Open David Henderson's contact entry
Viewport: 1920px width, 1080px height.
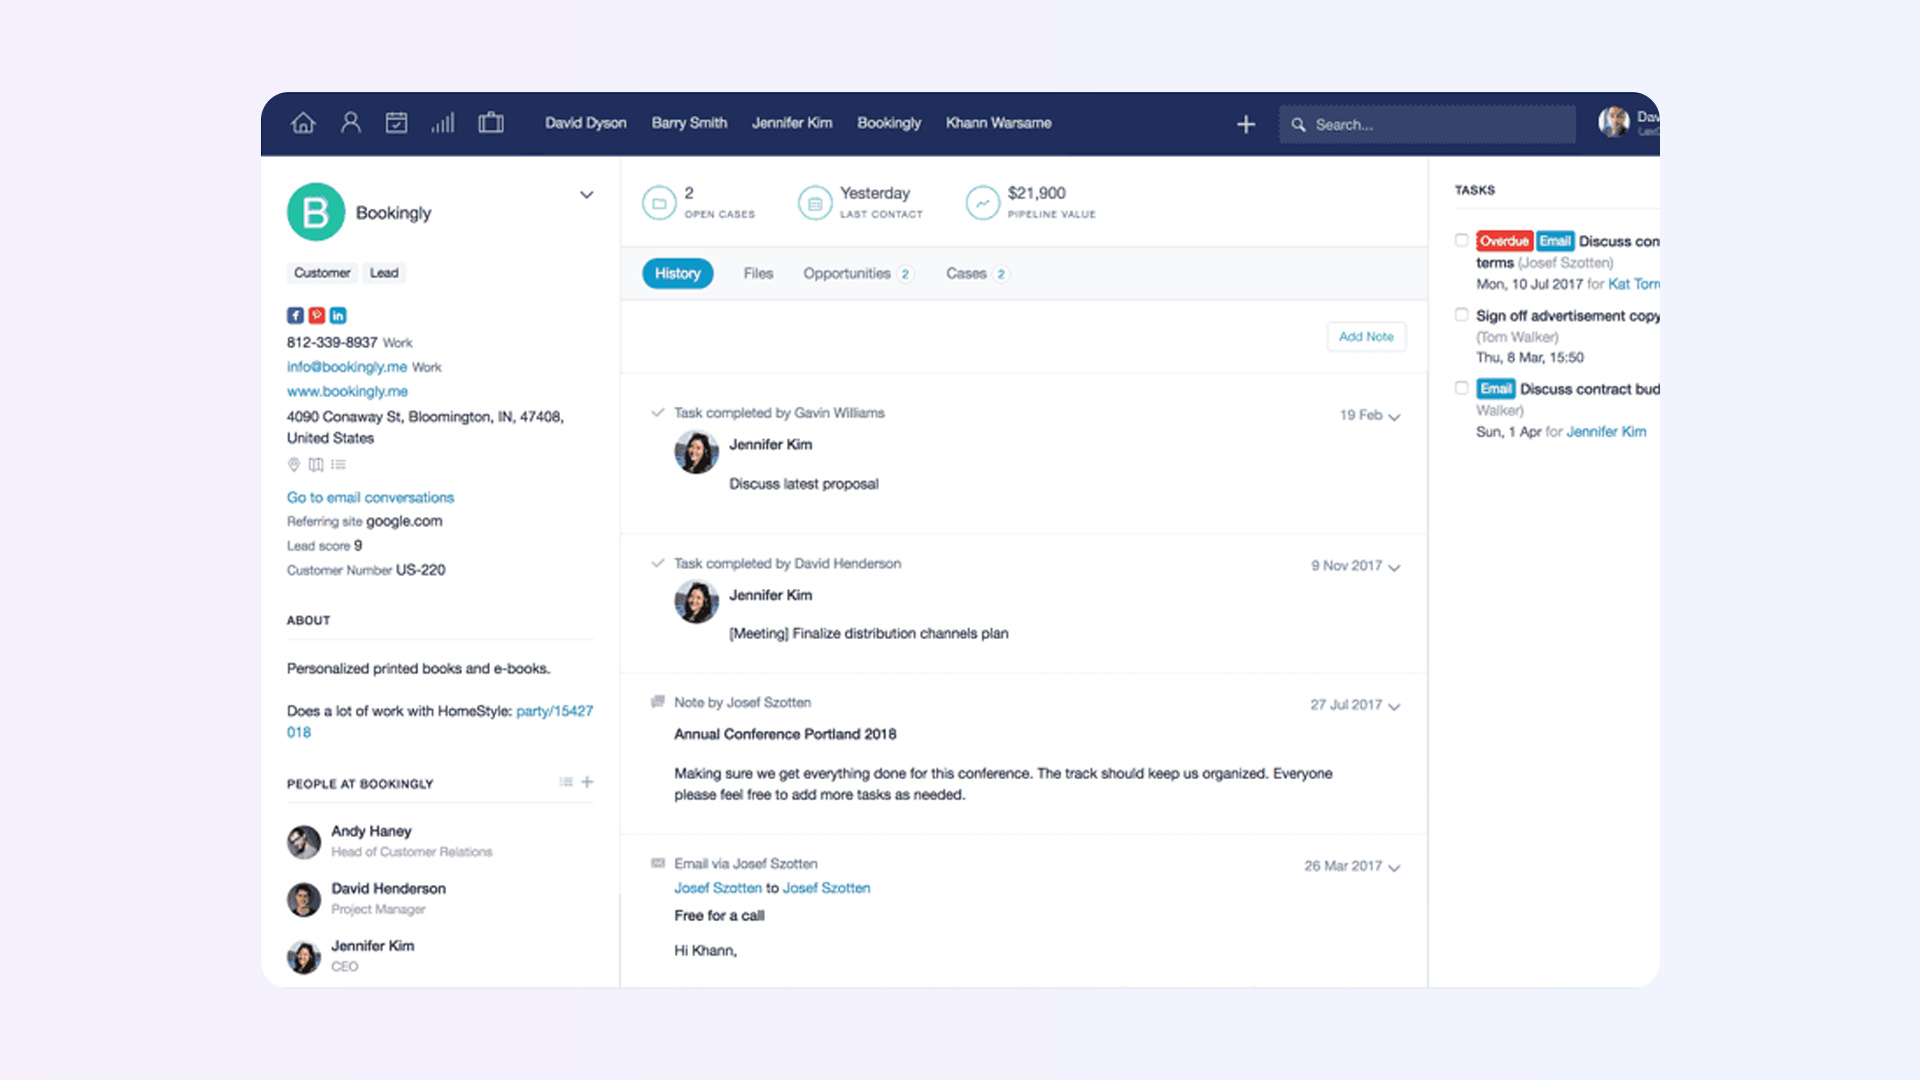pos(367,898)
